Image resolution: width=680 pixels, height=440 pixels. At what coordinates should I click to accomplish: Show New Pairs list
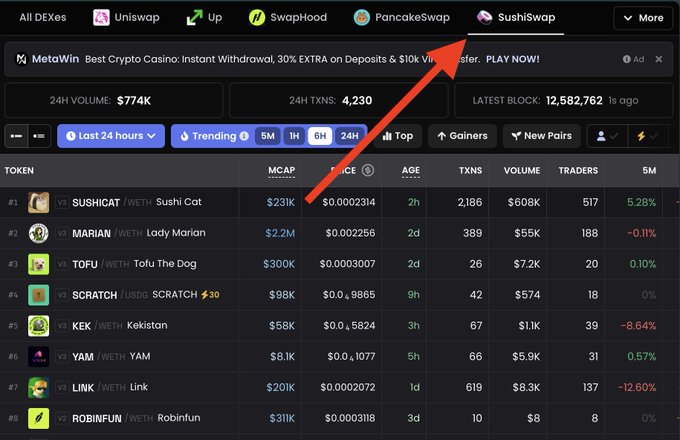coord(542,136)
